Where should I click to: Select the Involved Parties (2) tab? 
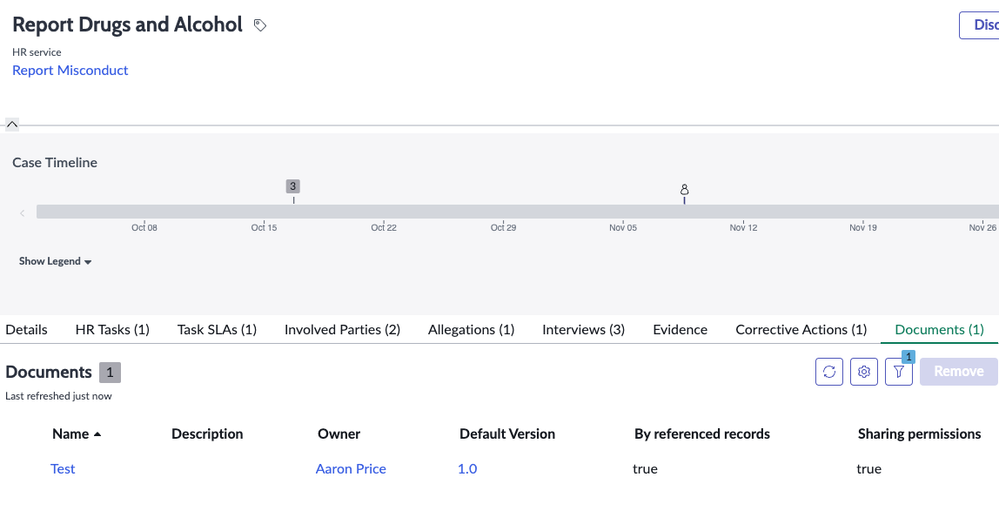tap(342, 329)
